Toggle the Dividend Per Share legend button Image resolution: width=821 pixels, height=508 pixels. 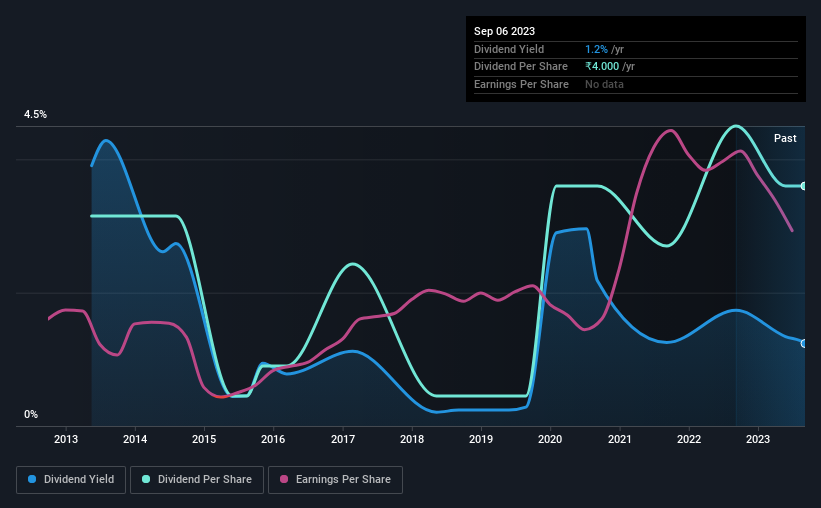pyautogui.click(x=197, y=480)
